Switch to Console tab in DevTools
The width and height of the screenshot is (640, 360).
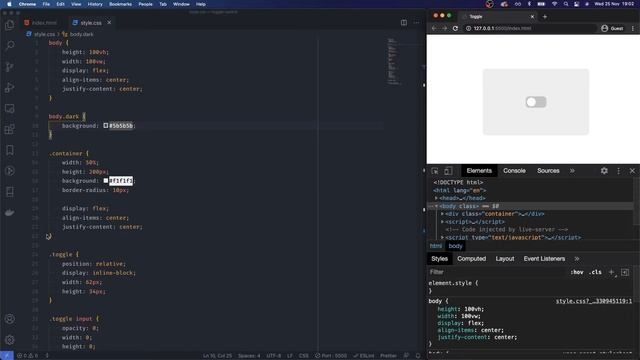(514, 171)
